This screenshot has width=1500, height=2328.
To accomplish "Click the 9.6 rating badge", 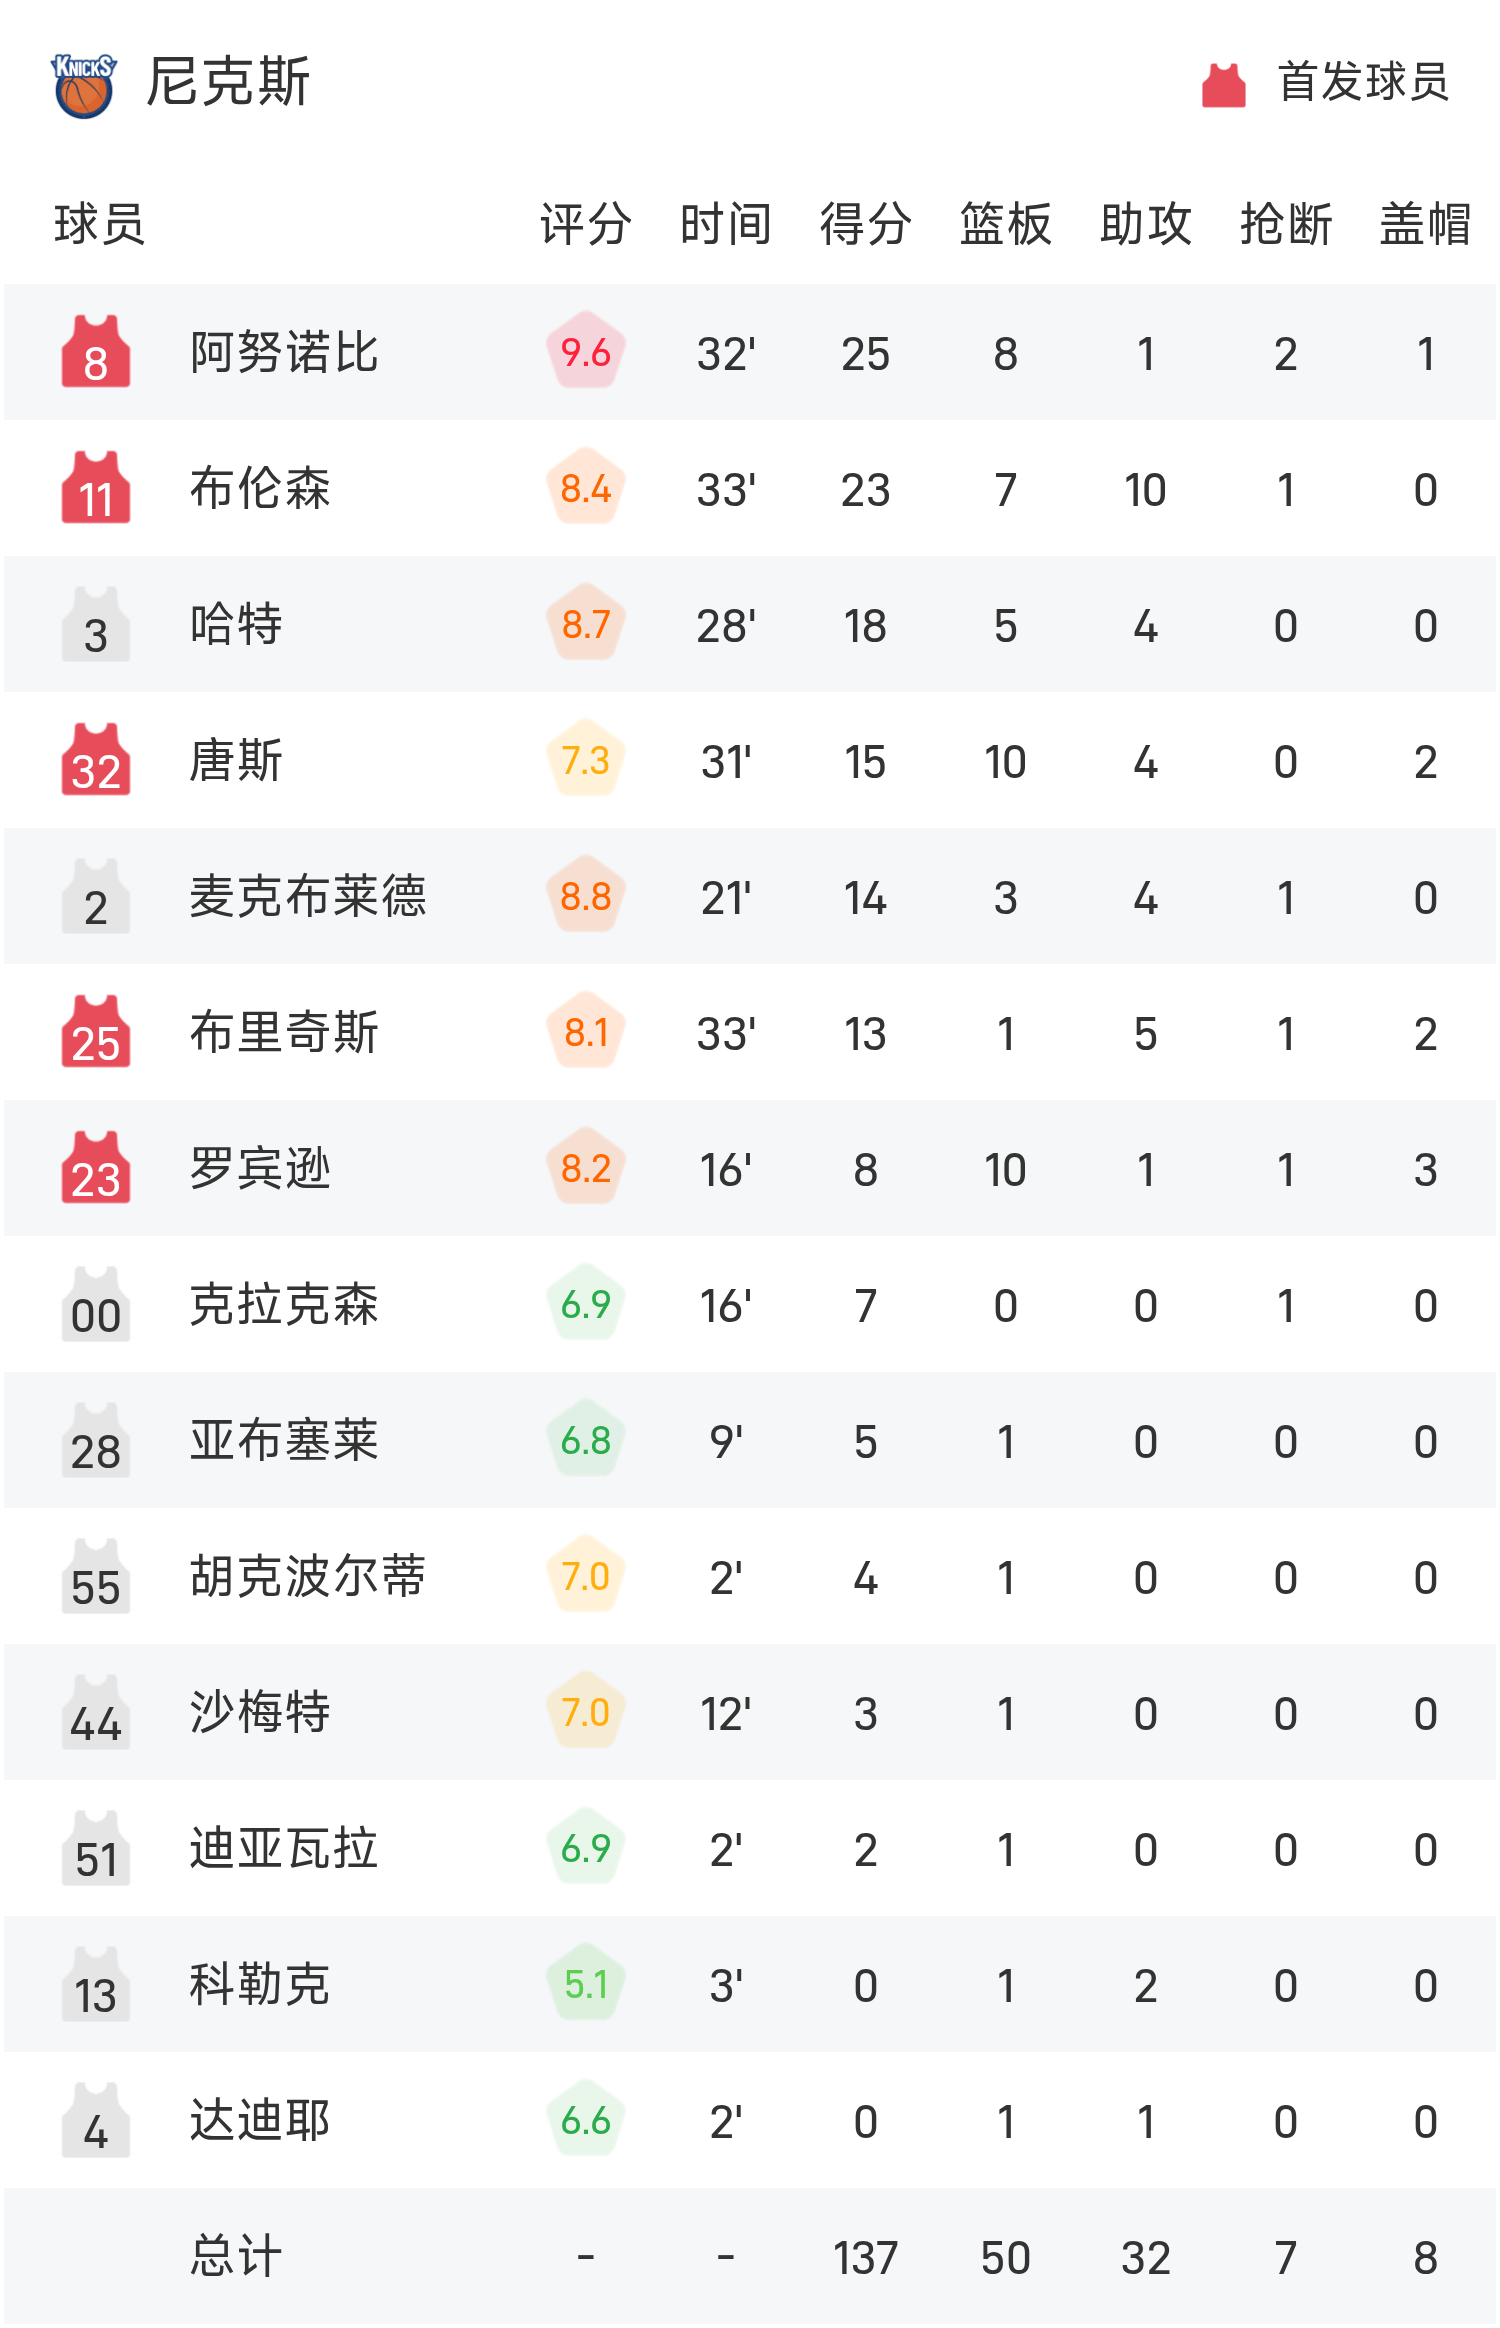I will tap(586, 352).
